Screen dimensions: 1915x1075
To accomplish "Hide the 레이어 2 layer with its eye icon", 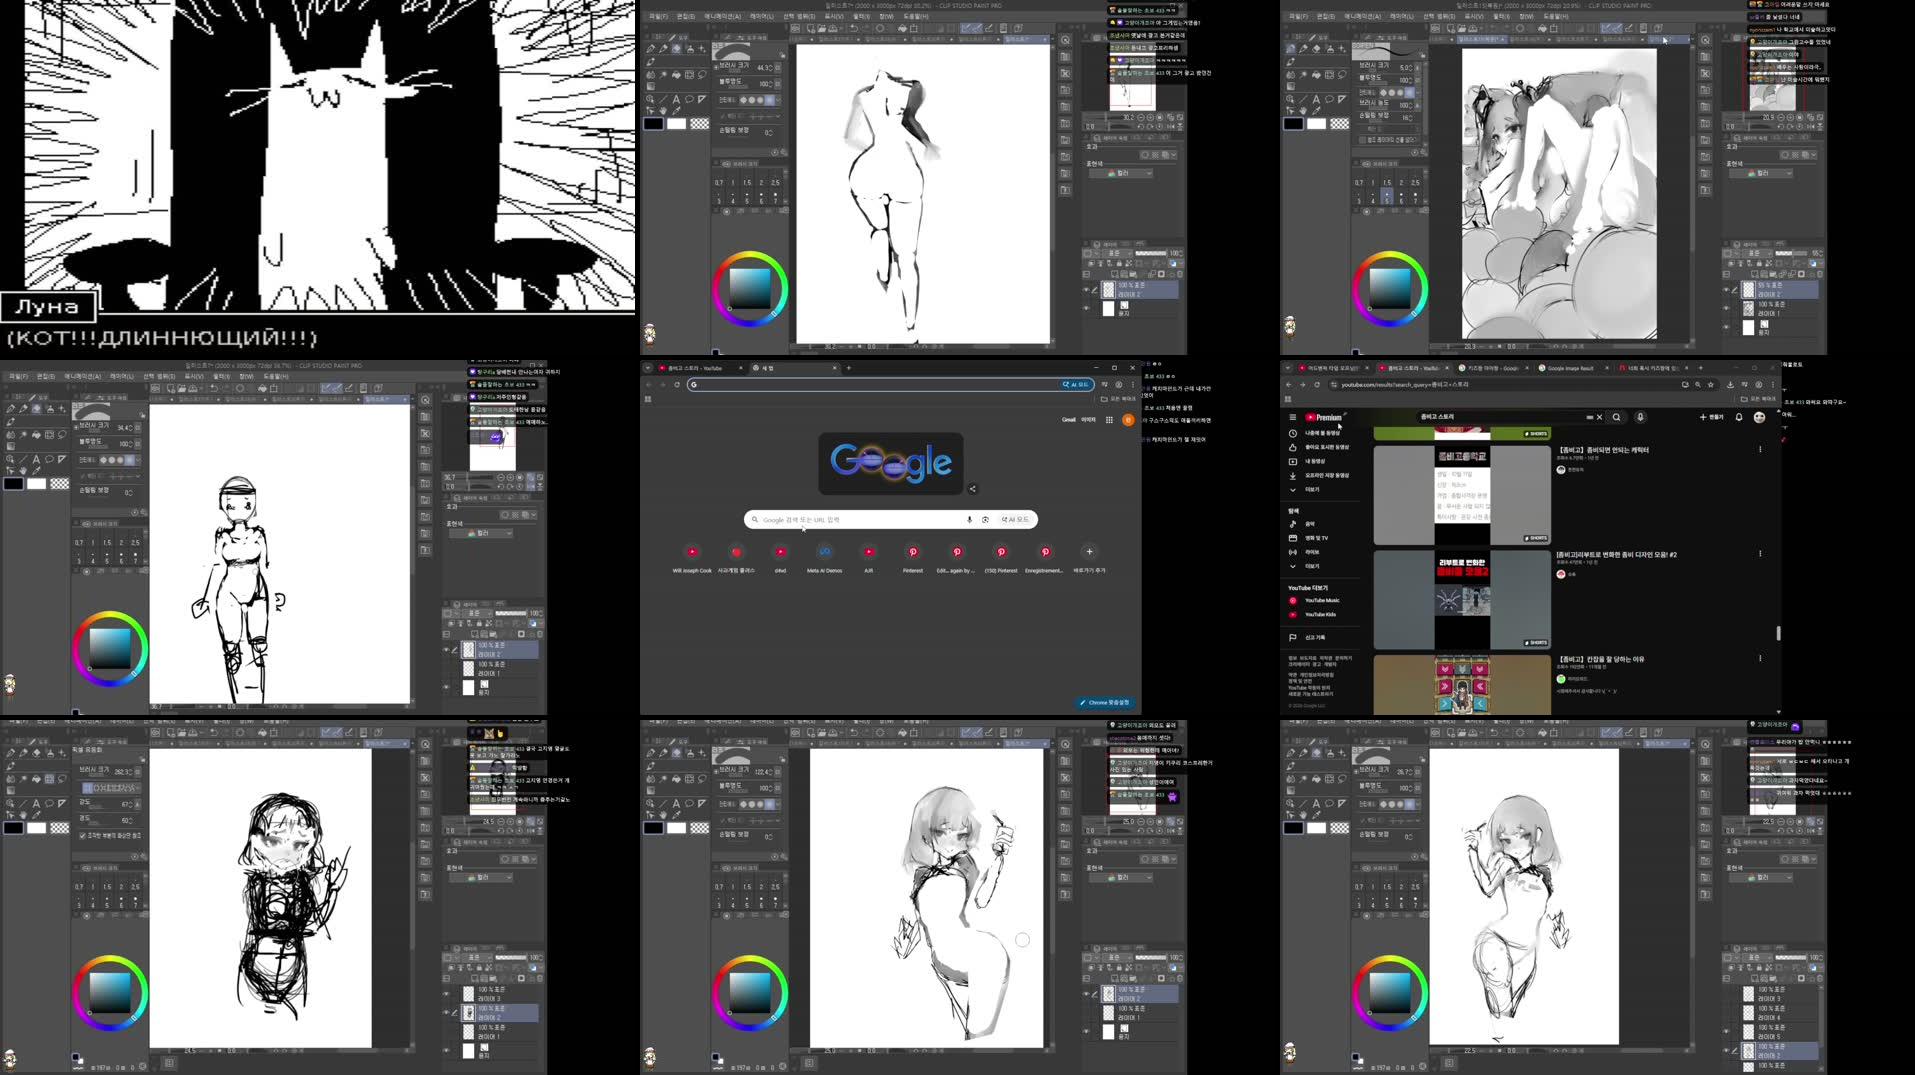I will coord(1088,992).
